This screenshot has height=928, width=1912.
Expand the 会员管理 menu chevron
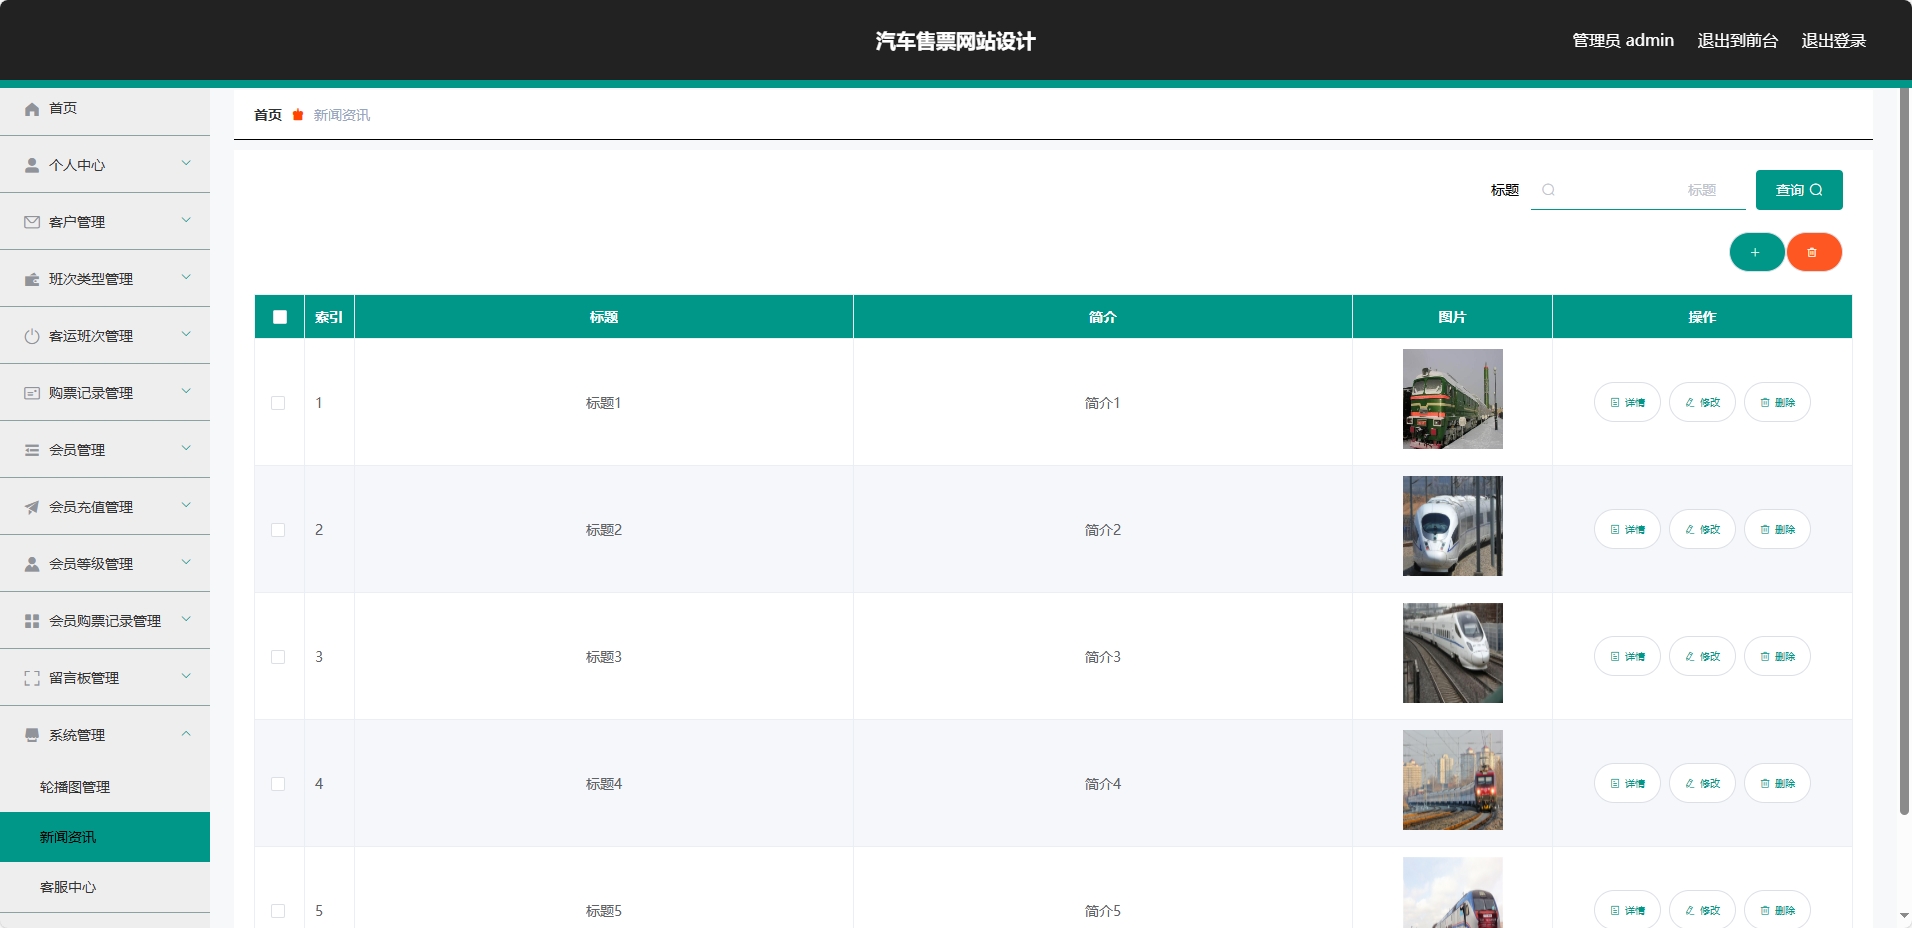click(x=186, y=448)
